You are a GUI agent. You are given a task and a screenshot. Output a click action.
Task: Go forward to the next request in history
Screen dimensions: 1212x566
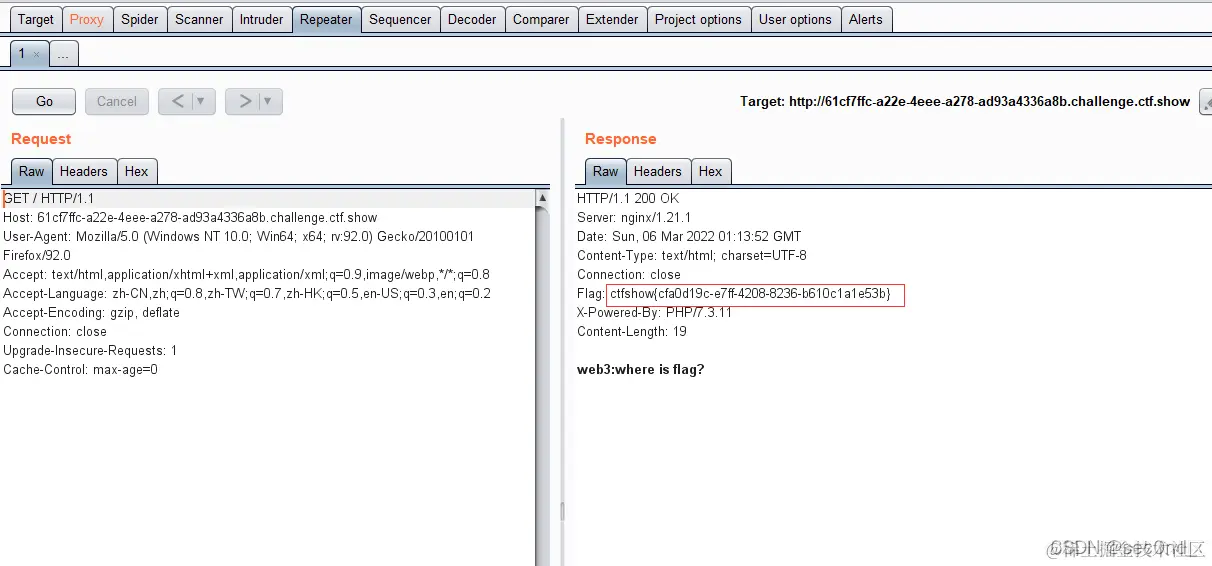tap(244, 101)
